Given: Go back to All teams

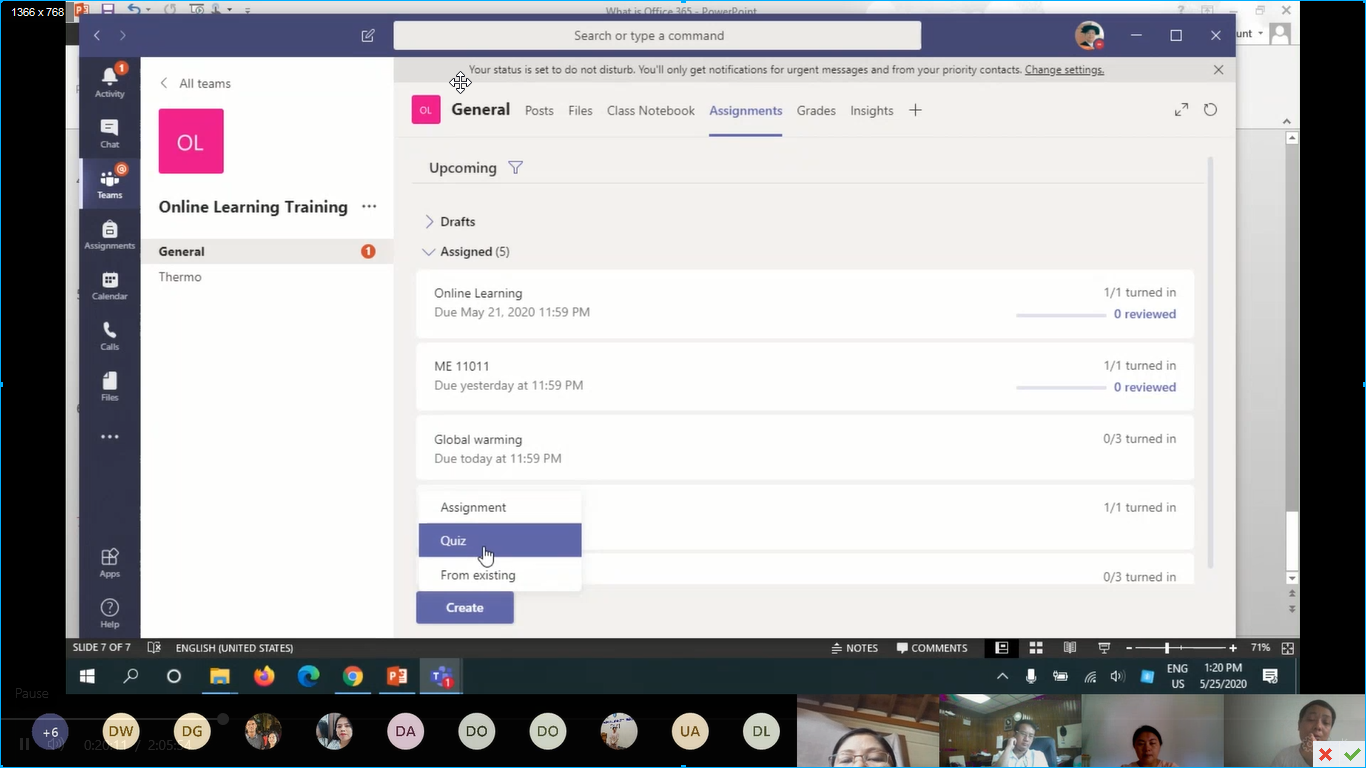Looking at the screenshot, I should point(196,84).
